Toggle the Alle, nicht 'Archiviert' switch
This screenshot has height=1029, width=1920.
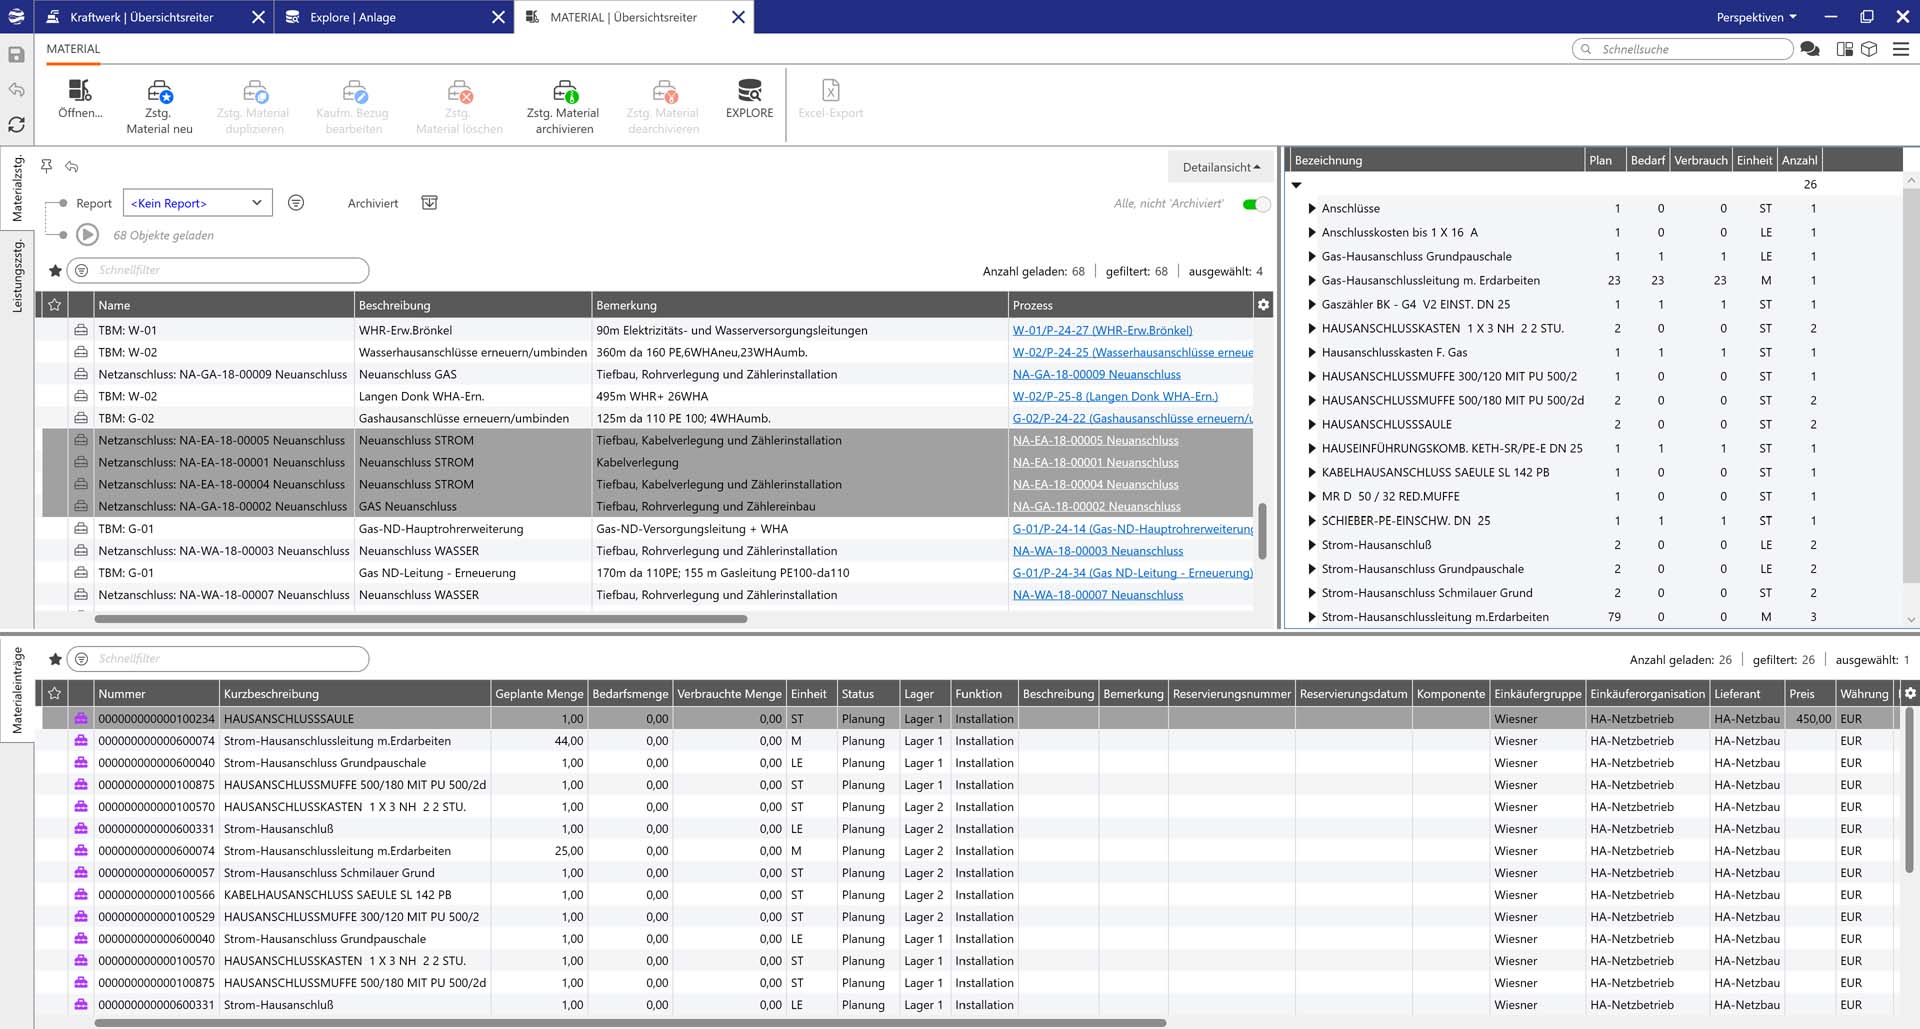pos(1255,204)
